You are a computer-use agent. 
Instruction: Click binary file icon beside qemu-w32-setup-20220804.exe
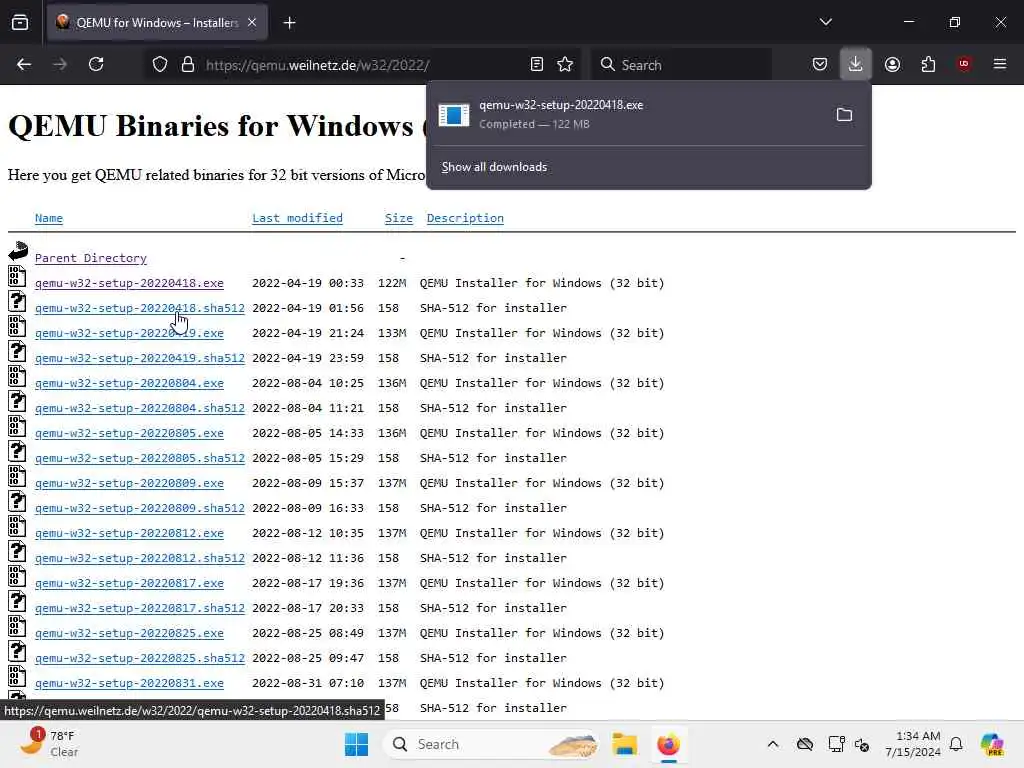pyautogui.click(x=17, y=376)
